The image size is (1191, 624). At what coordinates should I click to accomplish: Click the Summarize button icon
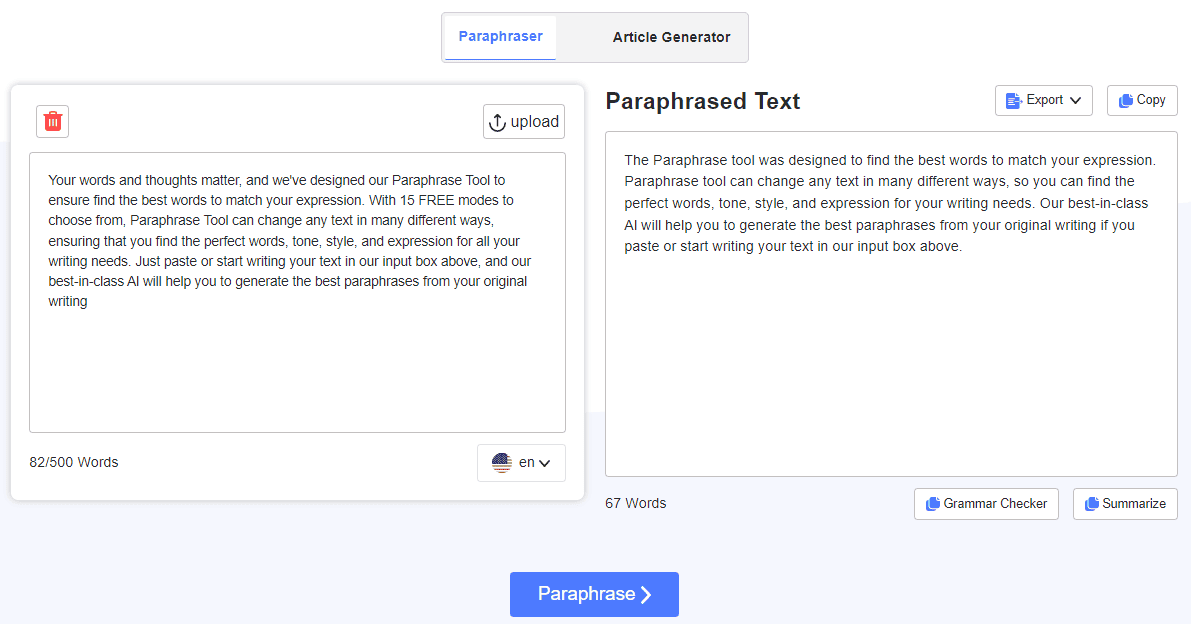click(1092, 504)
